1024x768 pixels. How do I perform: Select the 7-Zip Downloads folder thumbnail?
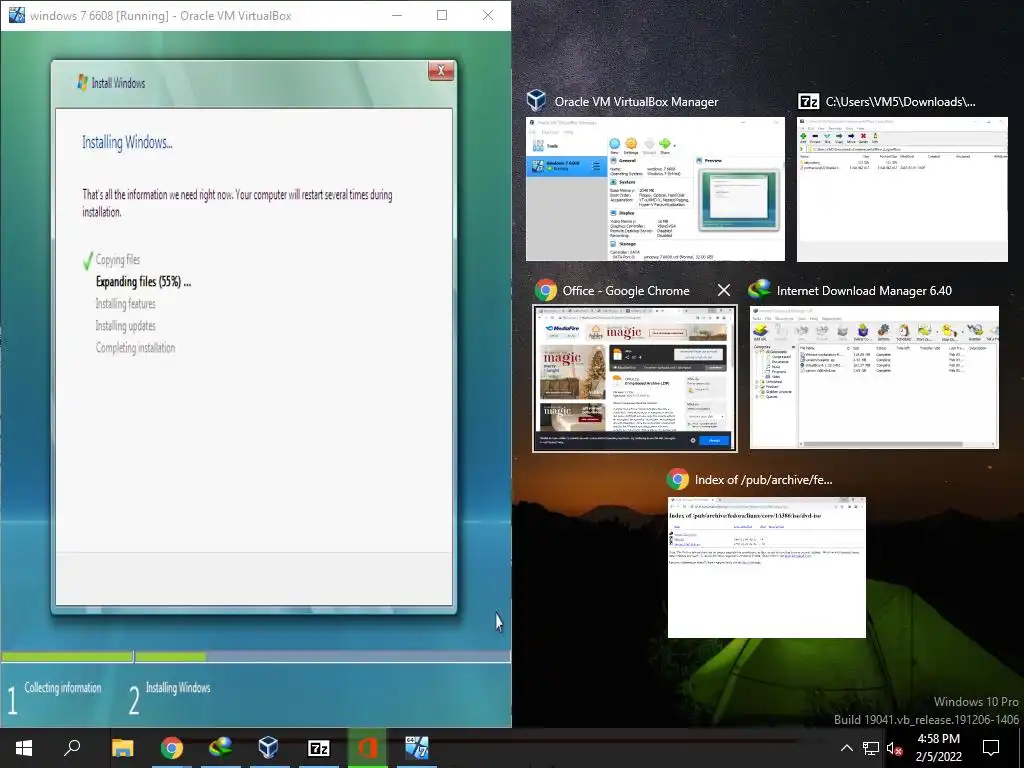(902, 189)
